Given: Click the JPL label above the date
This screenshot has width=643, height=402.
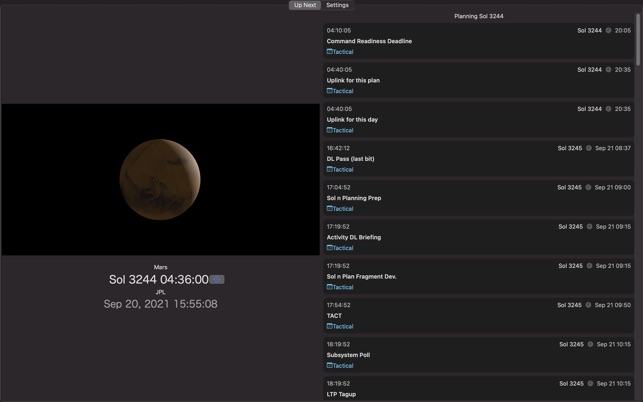Looking at the screenshot, I should pos(160,292).
